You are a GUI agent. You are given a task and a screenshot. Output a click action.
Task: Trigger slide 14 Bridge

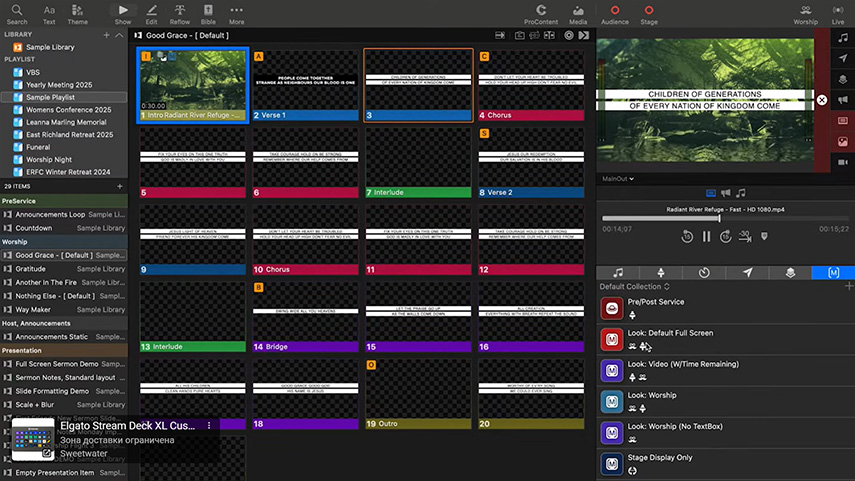coord(305,316)
